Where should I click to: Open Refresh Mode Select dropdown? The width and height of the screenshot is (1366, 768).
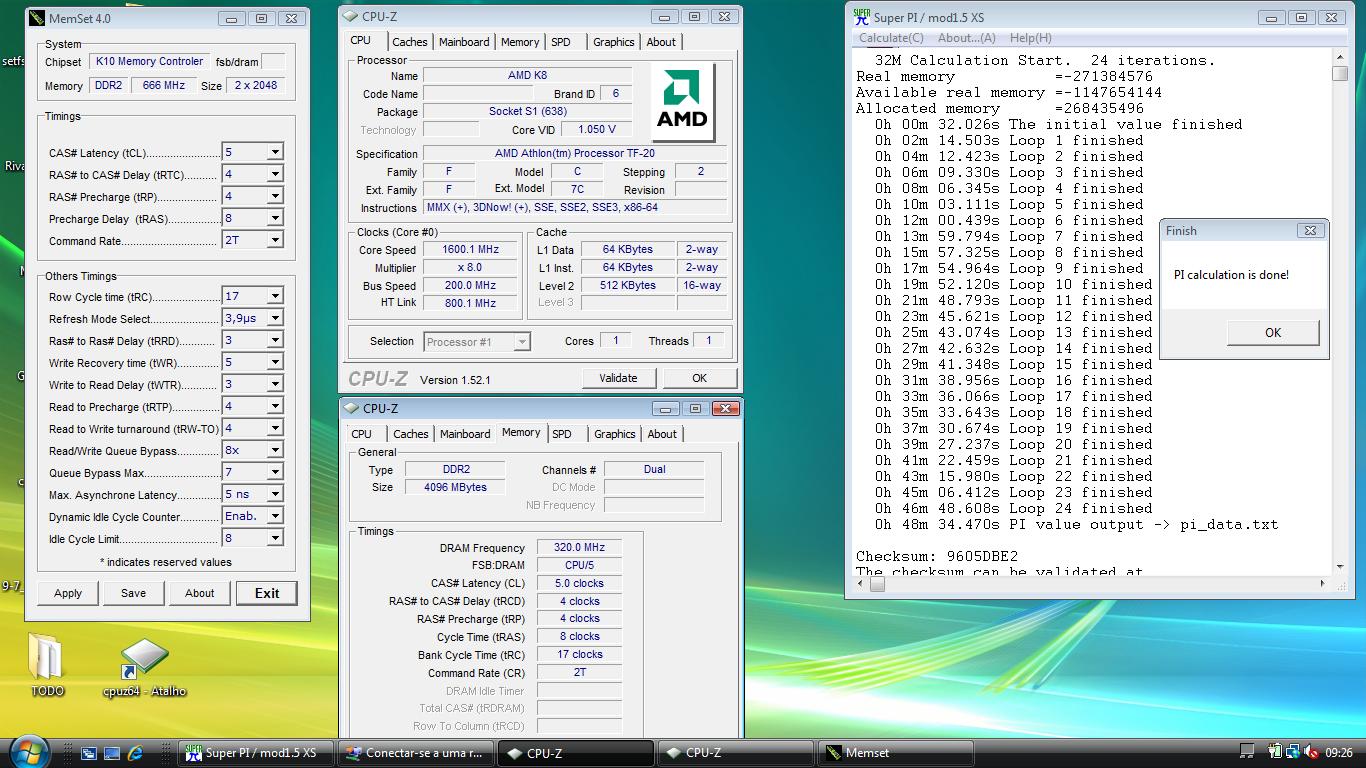(x=252, y=318)
